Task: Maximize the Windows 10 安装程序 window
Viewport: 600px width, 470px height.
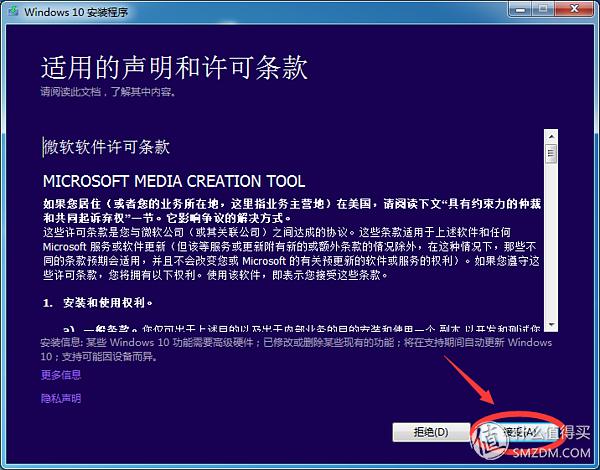Action: (x=543, y=9)
